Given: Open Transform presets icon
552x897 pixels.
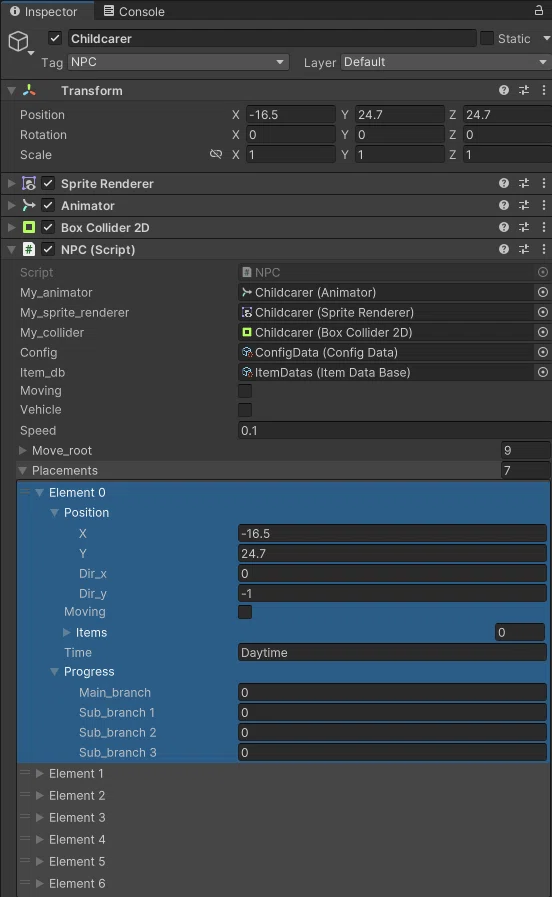Looking at the screenshot, I should pos(524,90).
